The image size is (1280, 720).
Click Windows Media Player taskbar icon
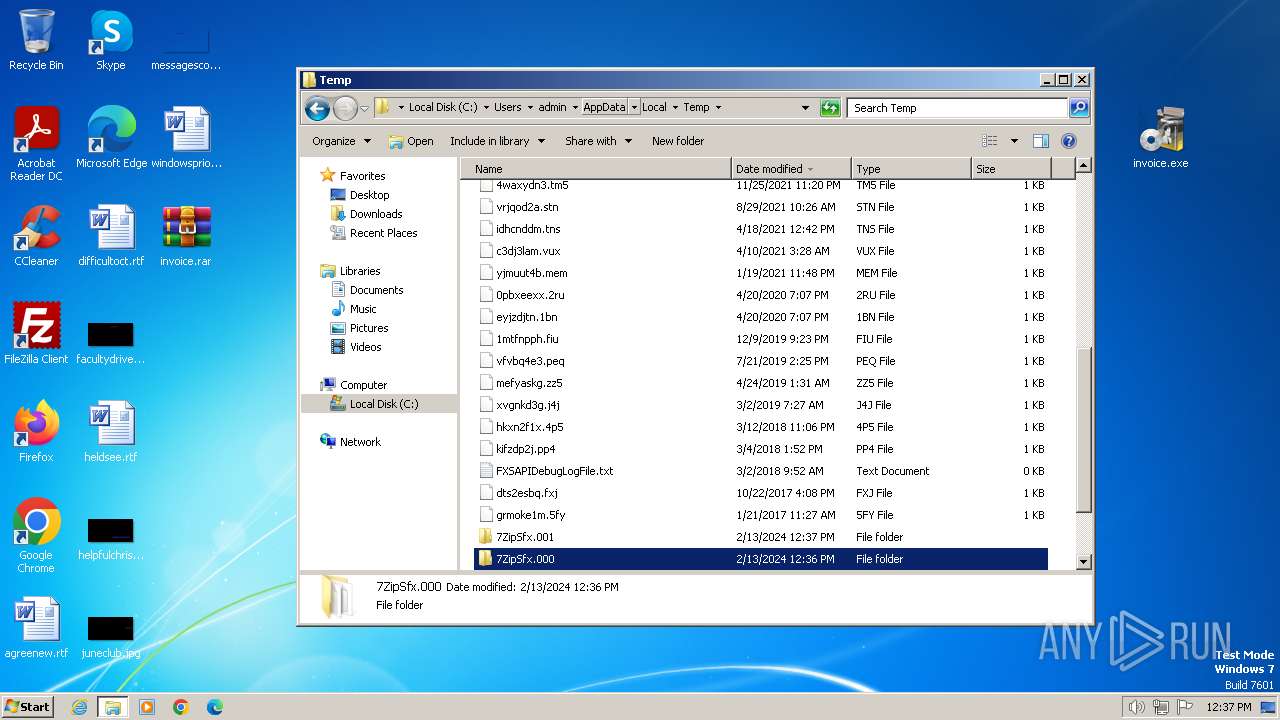click(x=147, y=707)
